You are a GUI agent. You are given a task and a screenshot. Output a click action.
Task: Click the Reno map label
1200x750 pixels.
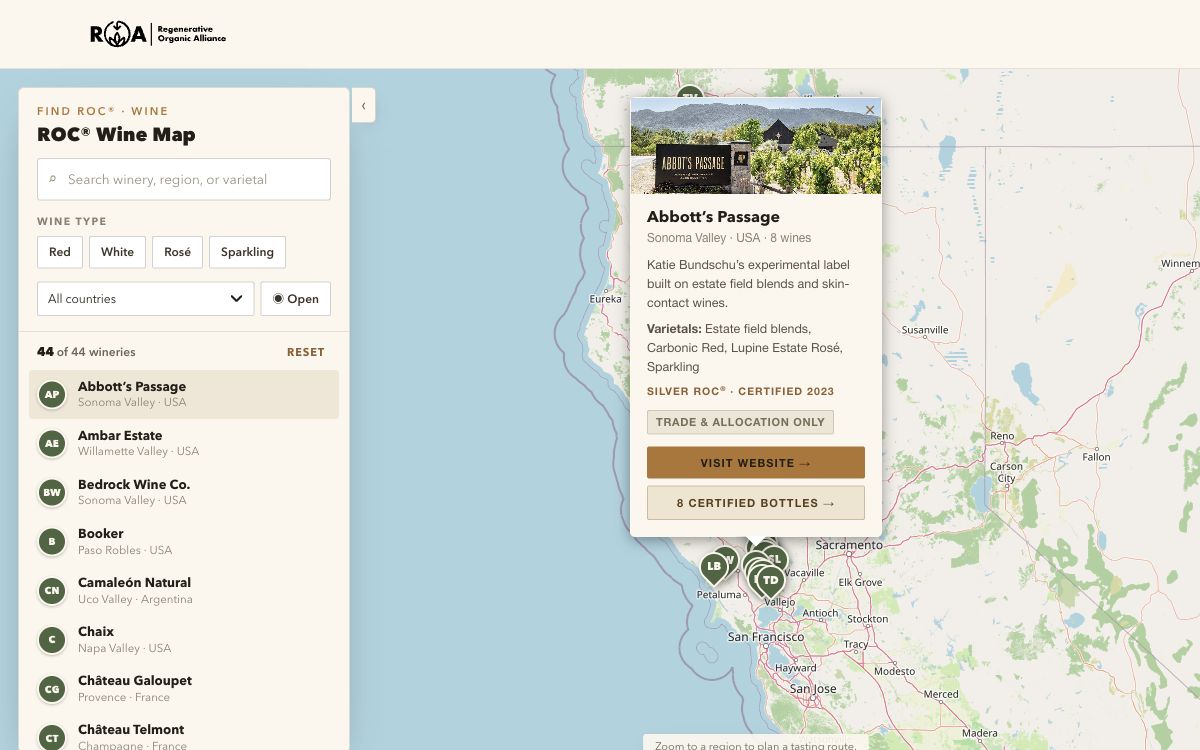point(1002,436)
